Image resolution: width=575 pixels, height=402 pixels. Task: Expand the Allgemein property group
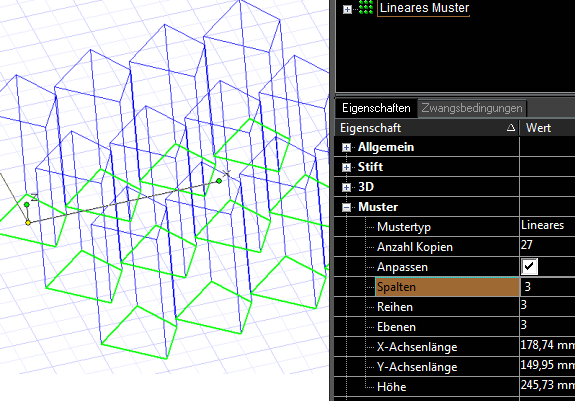point(346,147)
